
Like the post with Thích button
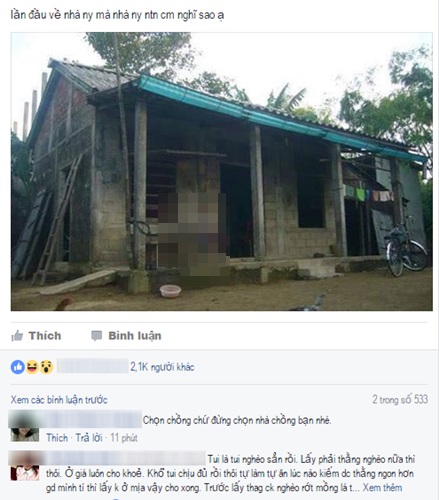pos(36,336)
